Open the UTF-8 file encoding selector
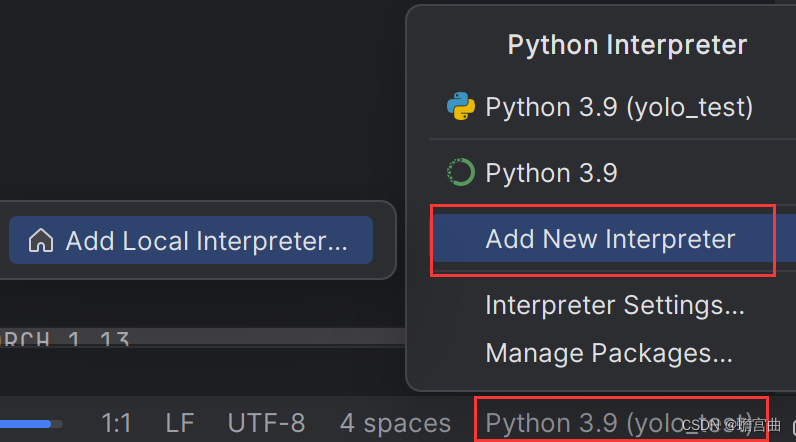The height and width of the screenshot is (442, 796). 266,423
